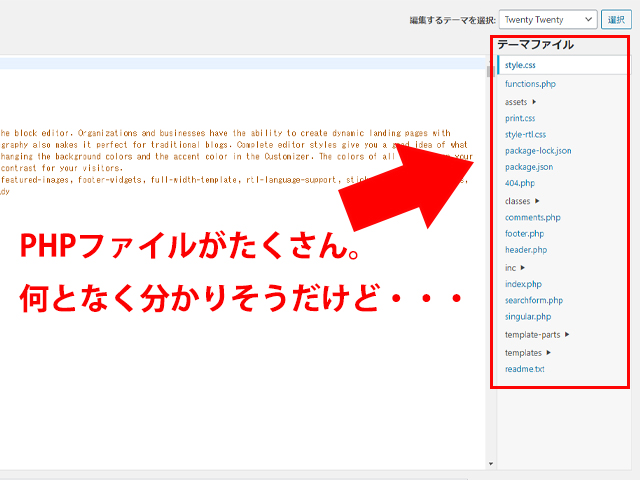Click the code line beginning 'he block editor'
640x480 pixels.
coord(225,133)
